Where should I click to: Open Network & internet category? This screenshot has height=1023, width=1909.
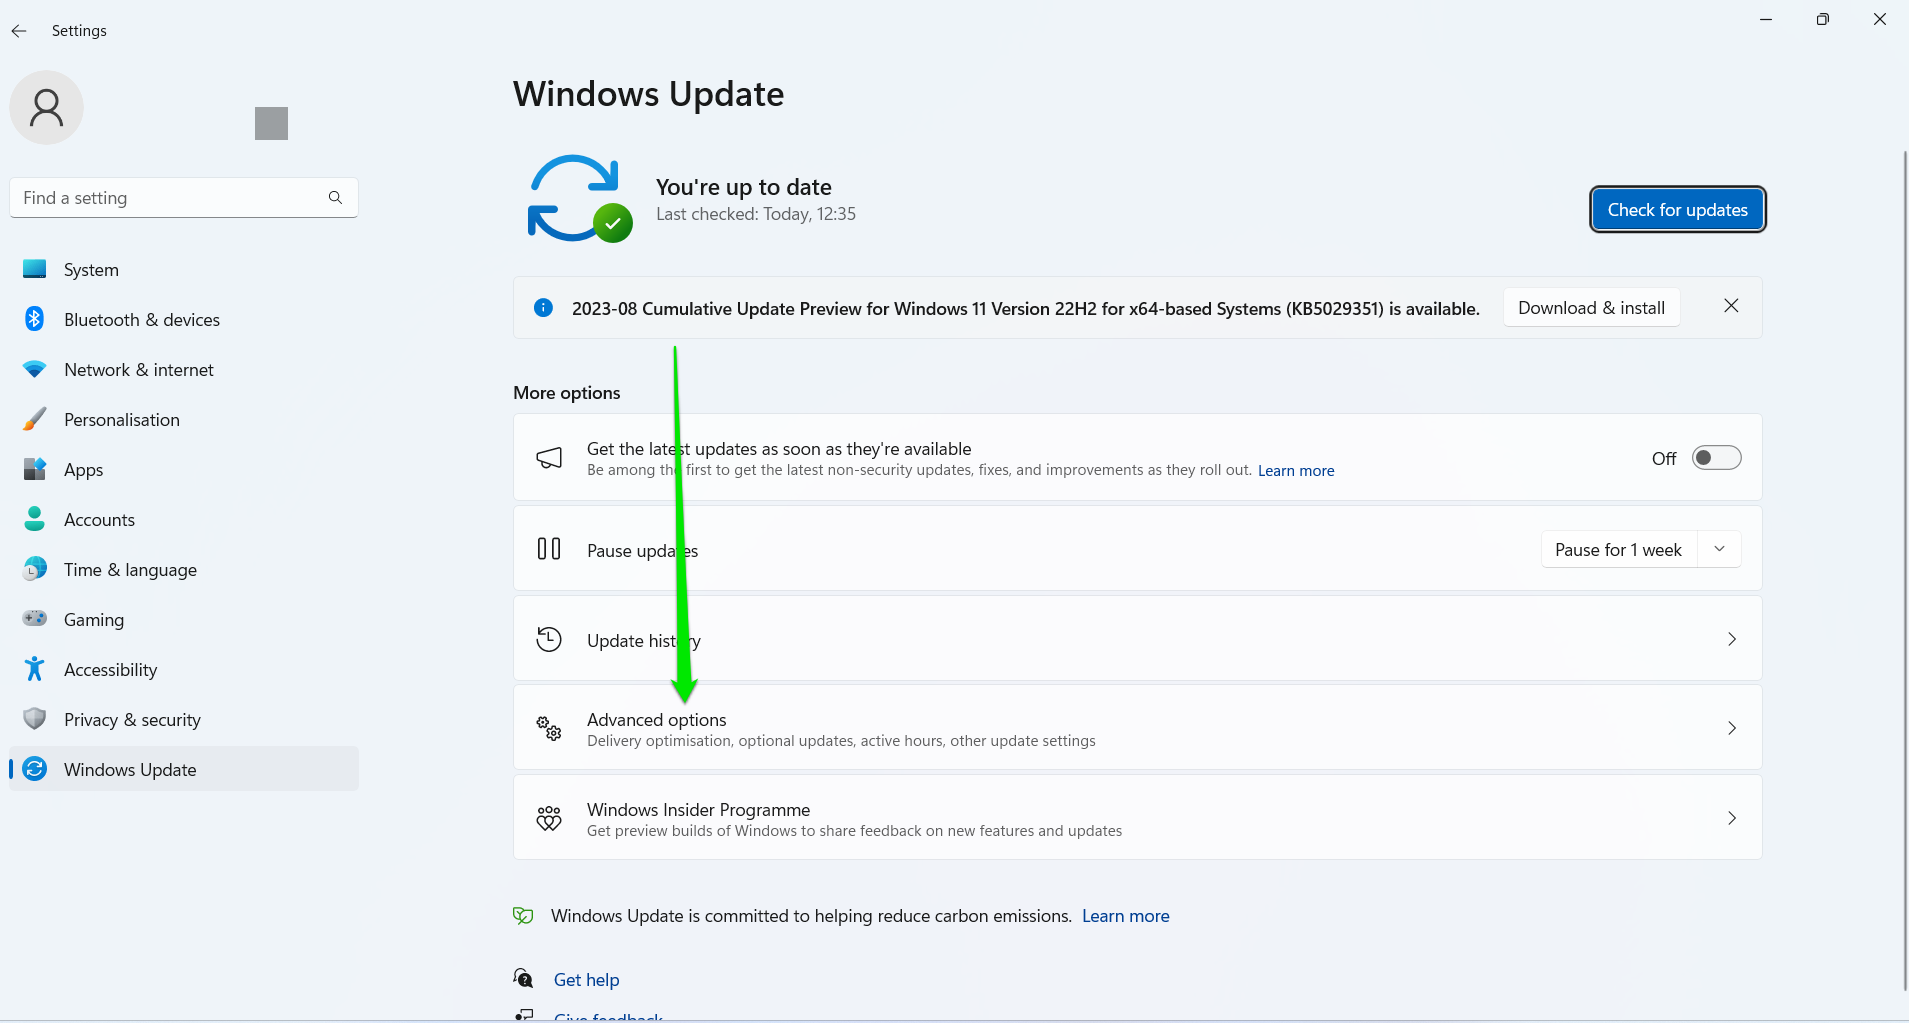(184, 369)
